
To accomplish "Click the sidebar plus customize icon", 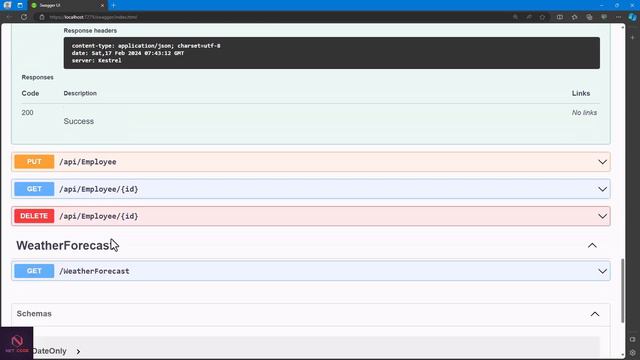I will click(633, 38).
